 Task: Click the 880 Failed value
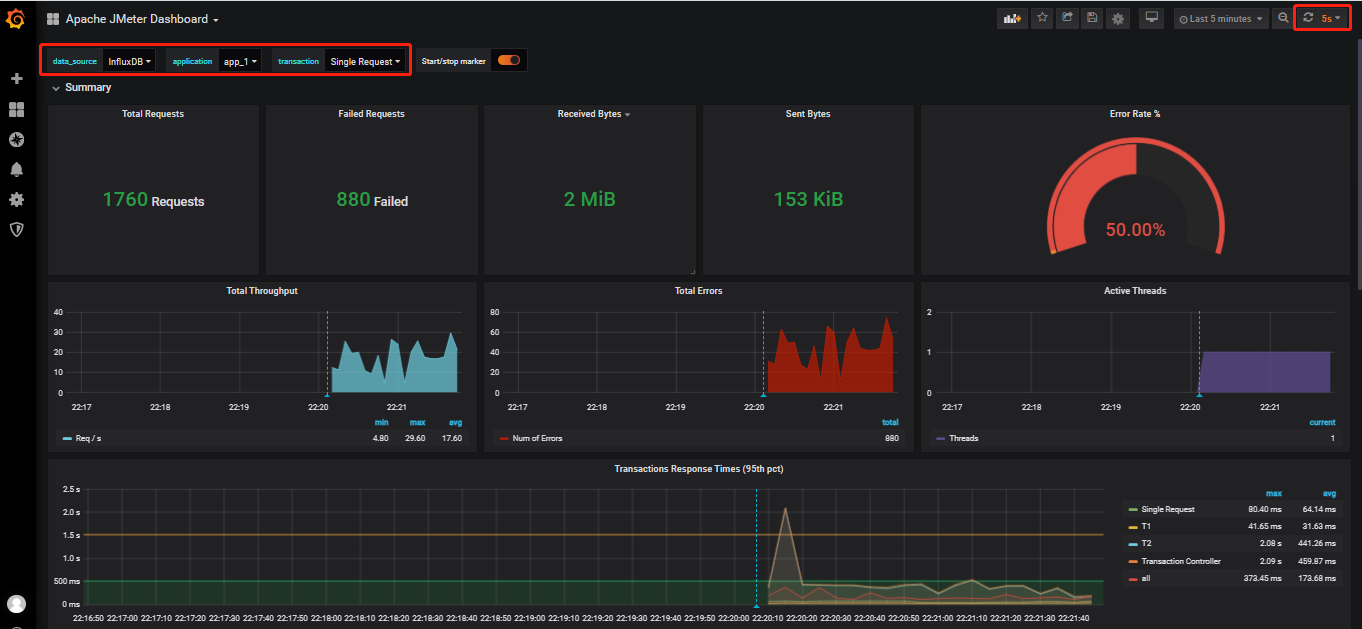click(371, 200)
